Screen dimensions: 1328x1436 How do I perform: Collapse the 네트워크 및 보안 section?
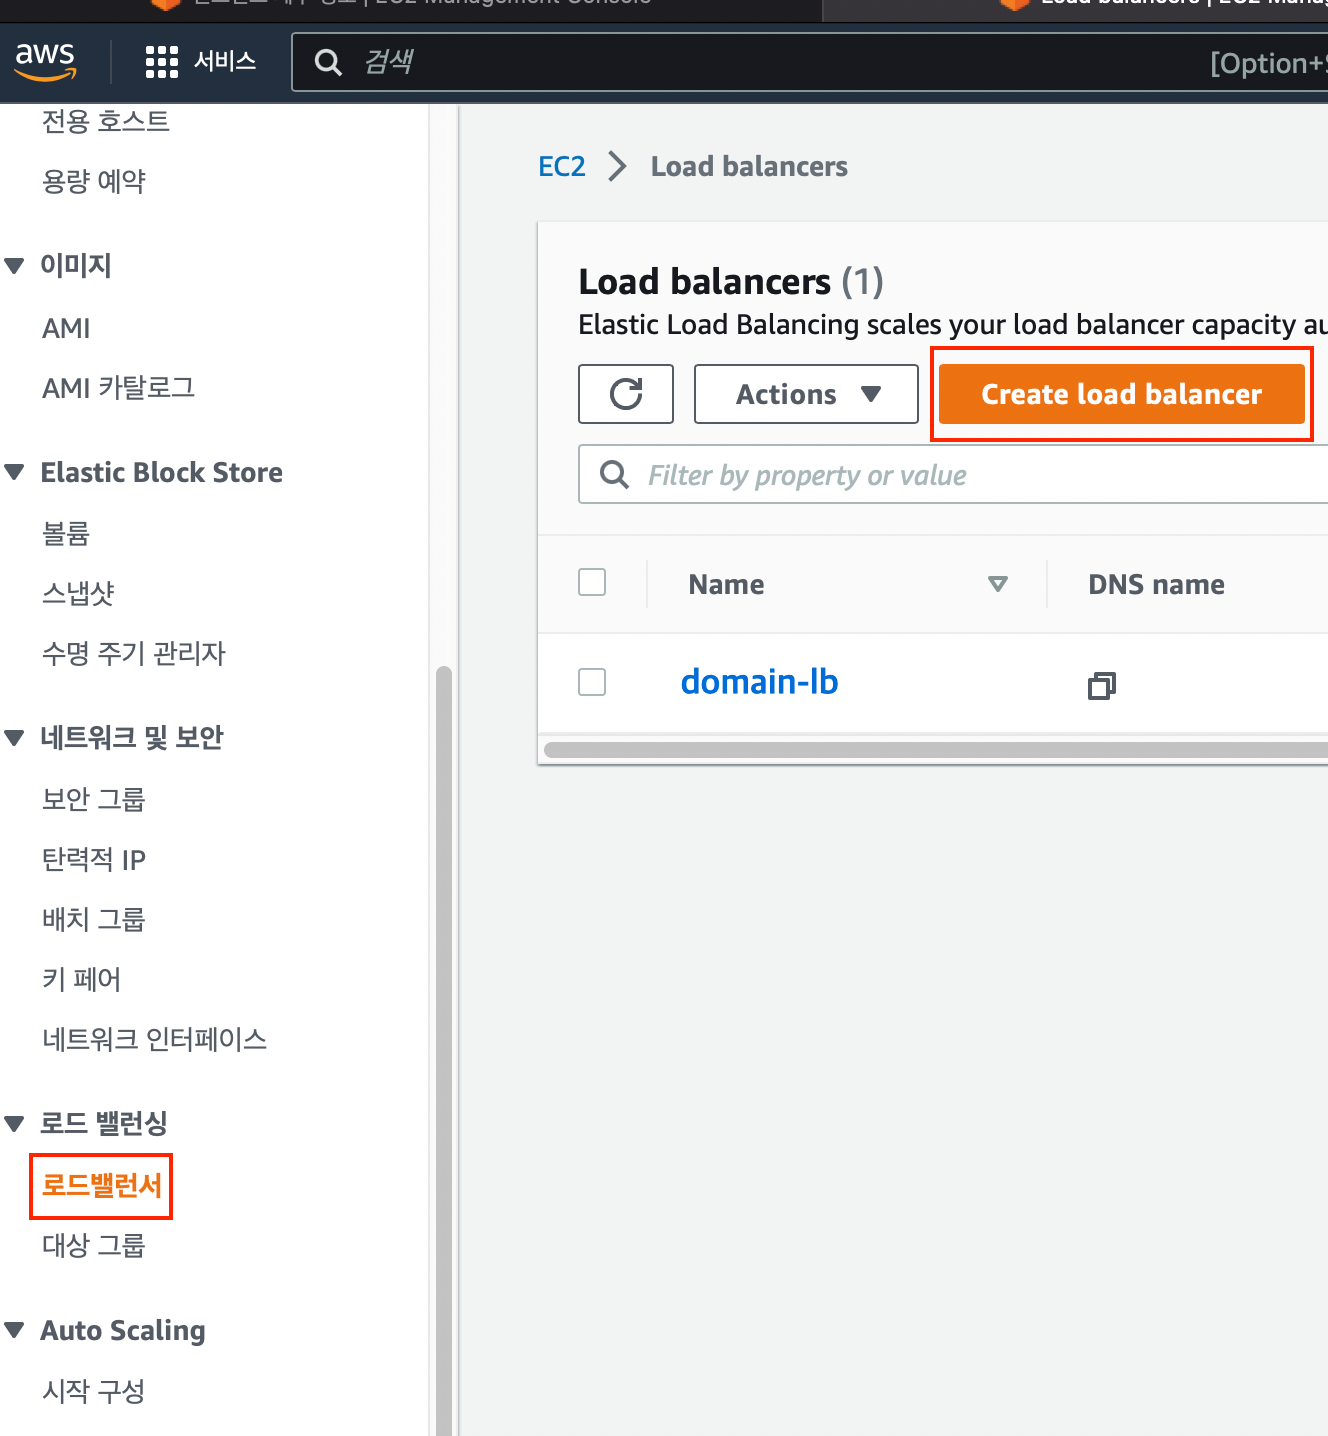[x=14, y=738]
